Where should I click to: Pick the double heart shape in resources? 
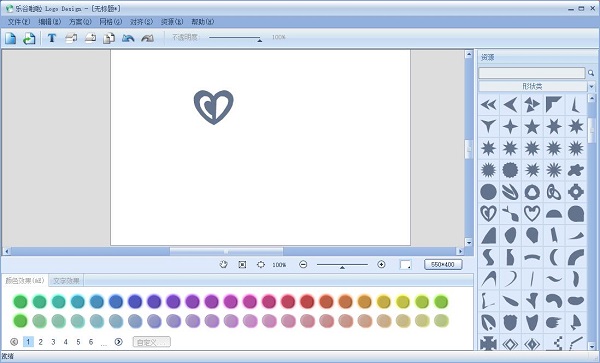489,213
